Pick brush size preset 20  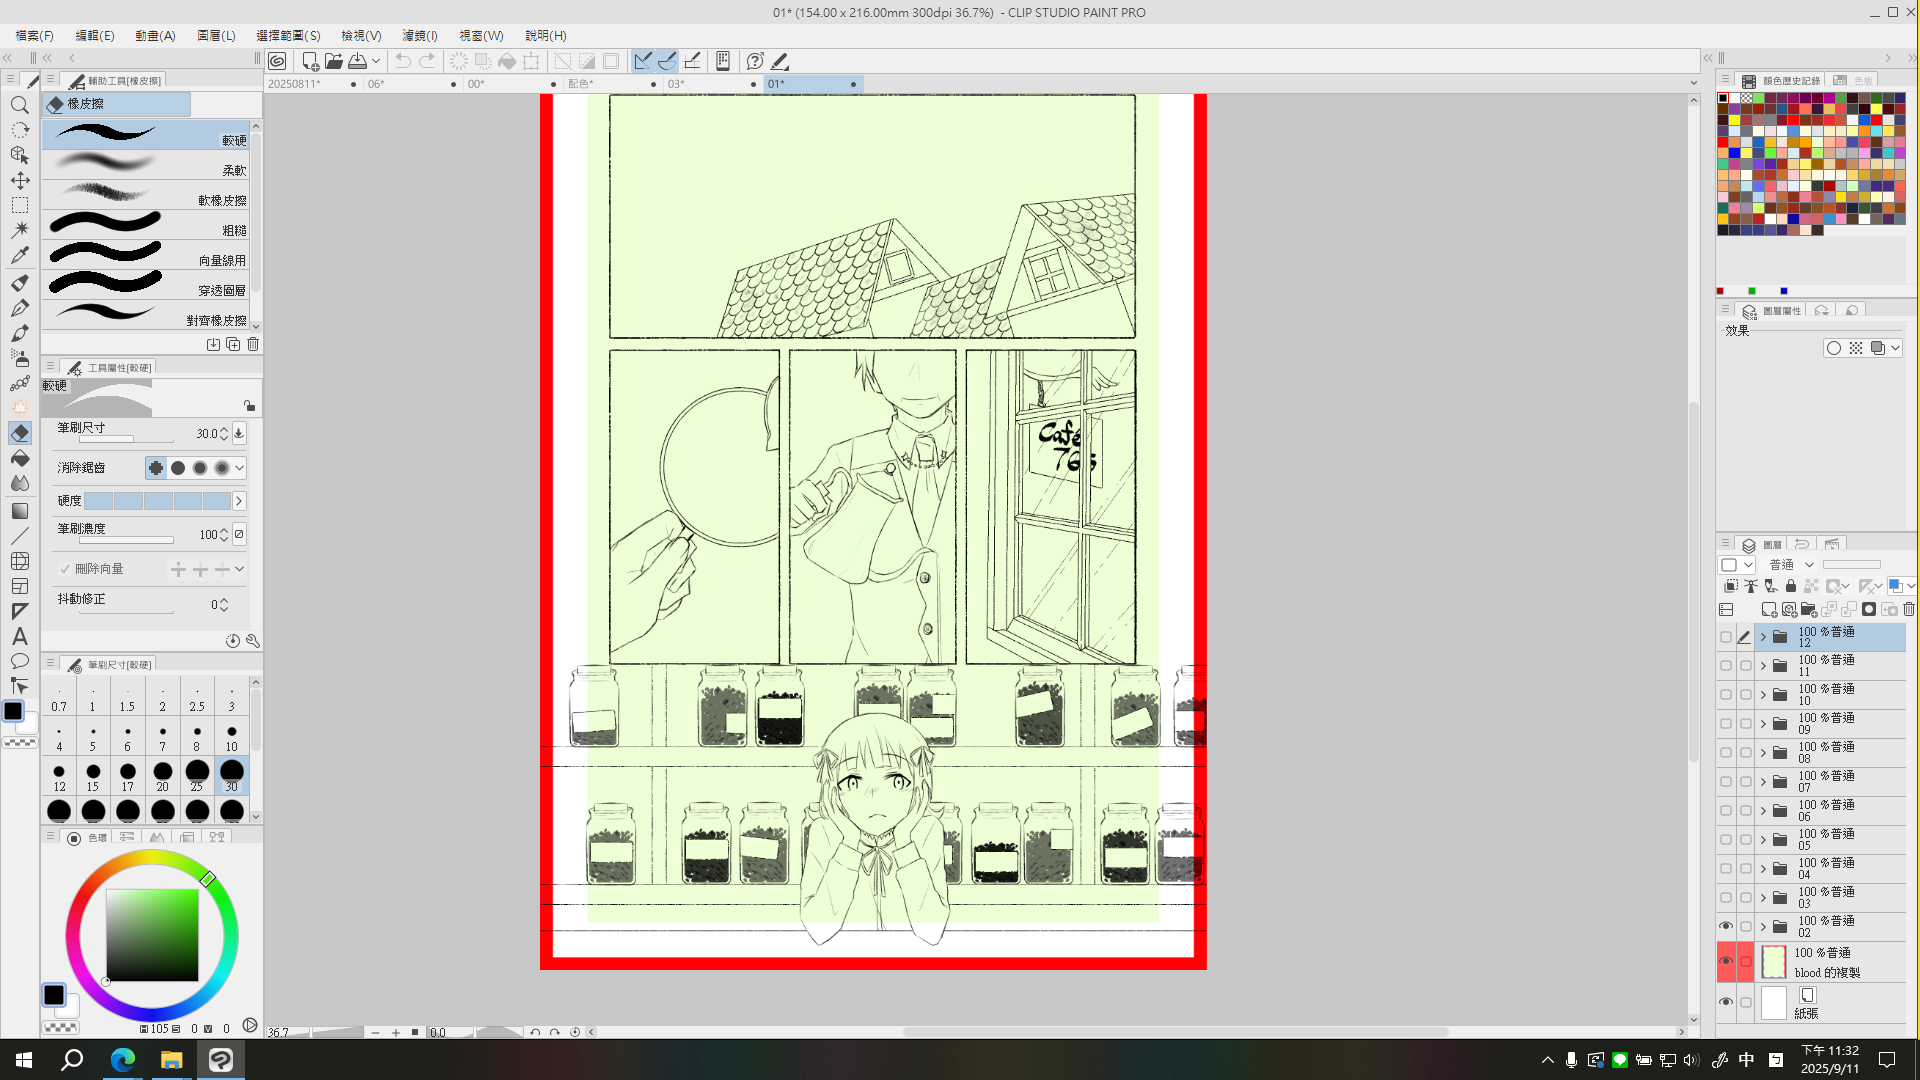pos(162,775)
